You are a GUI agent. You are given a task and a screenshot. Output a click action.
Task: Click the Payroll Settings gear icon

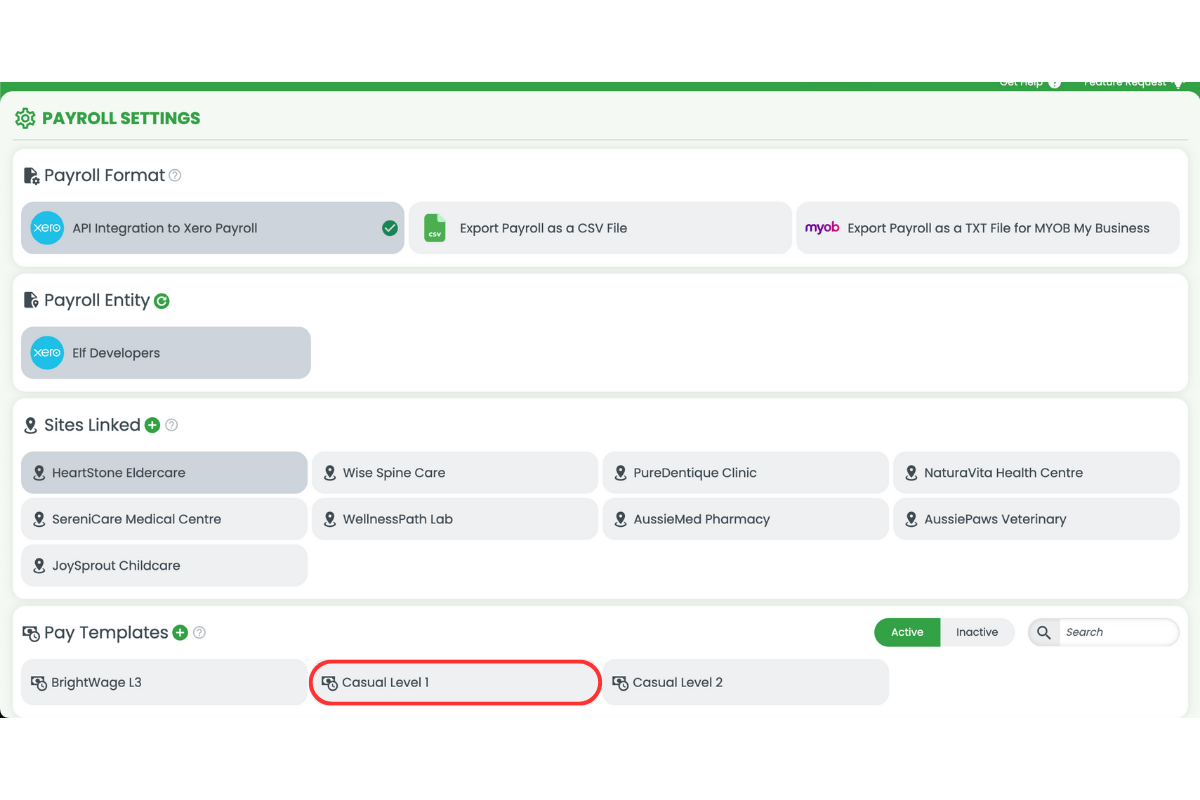pos(25,118)
